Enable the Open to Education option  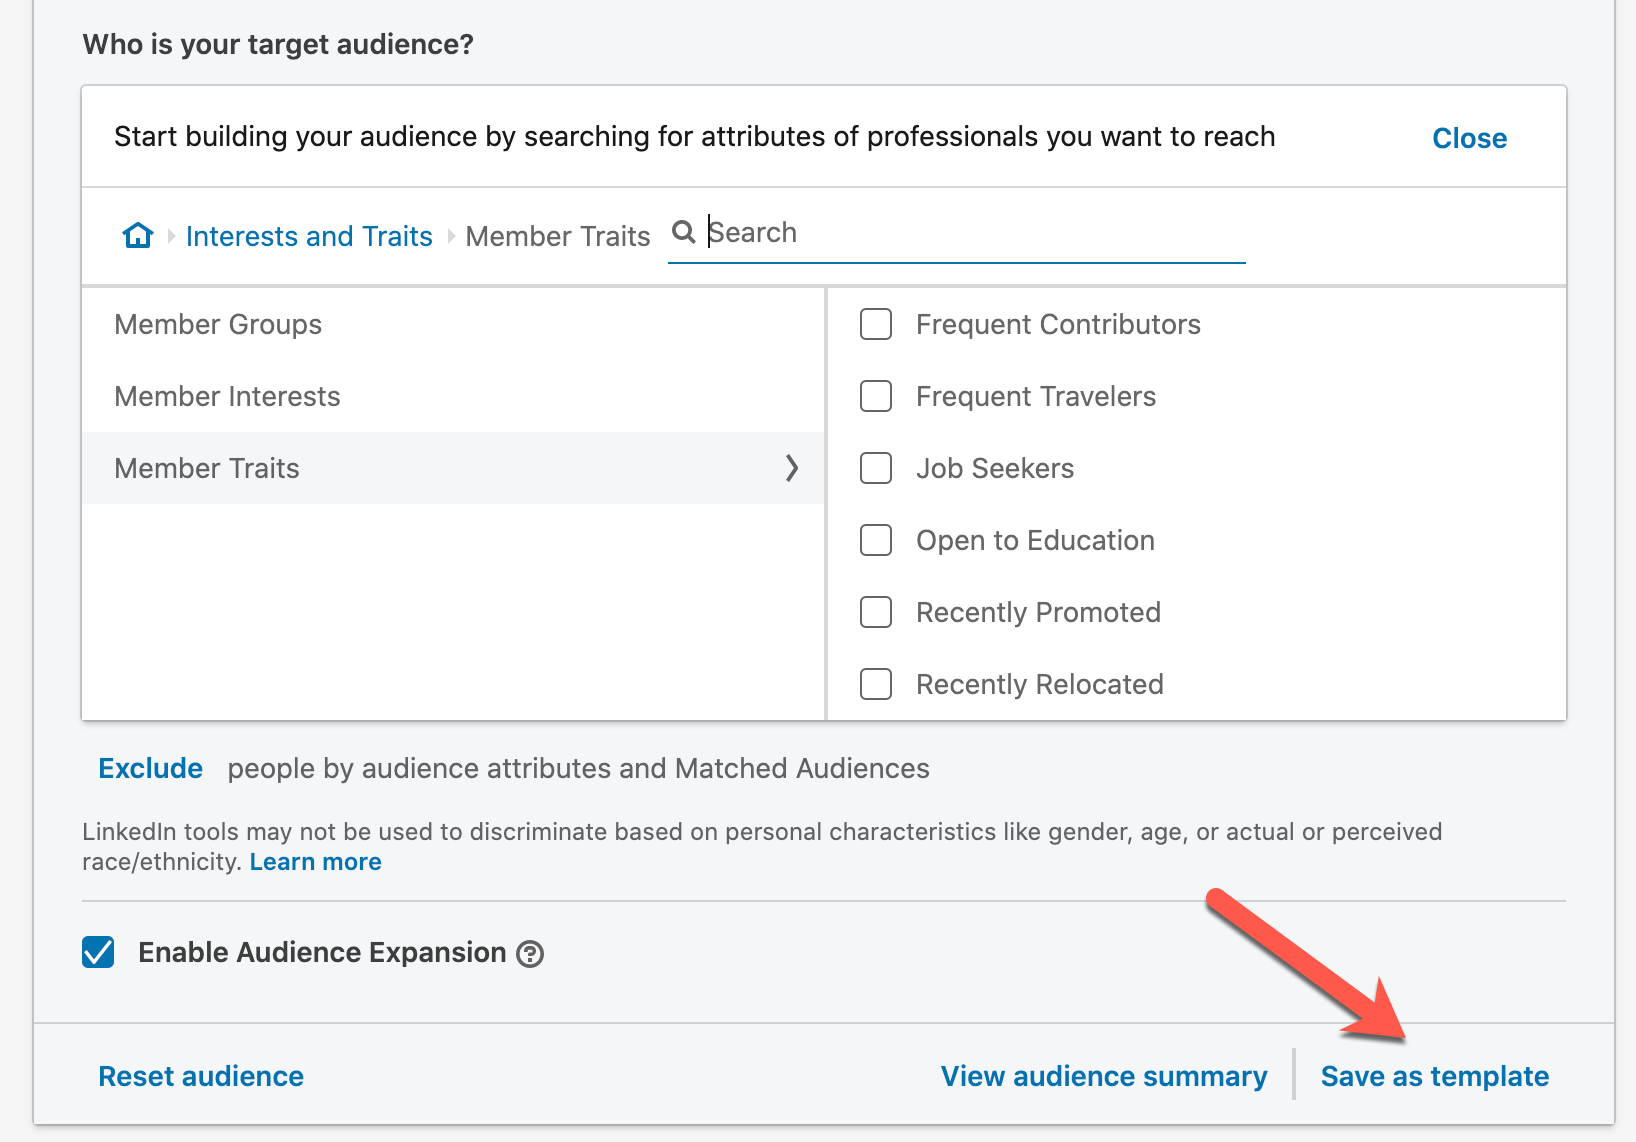click(876, 540)
